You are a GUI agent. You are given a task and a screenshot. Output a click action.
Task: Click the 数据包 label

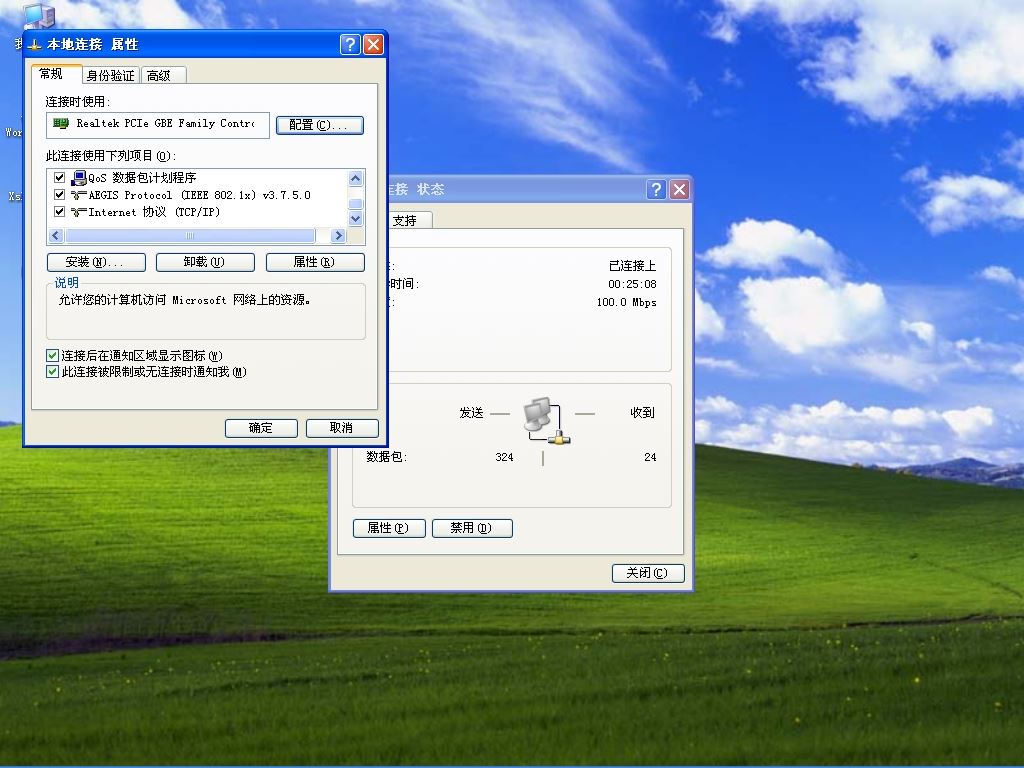point(387,457)
